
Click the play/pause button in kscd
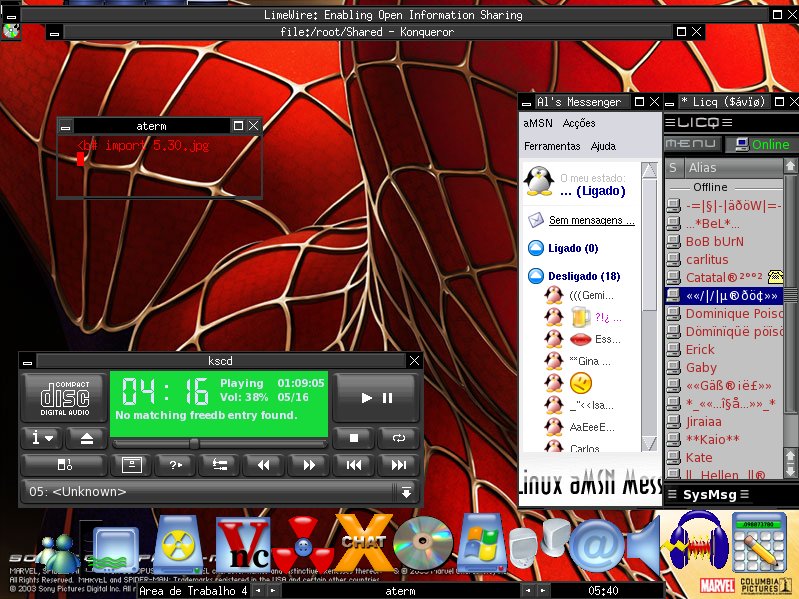[377, 398]
